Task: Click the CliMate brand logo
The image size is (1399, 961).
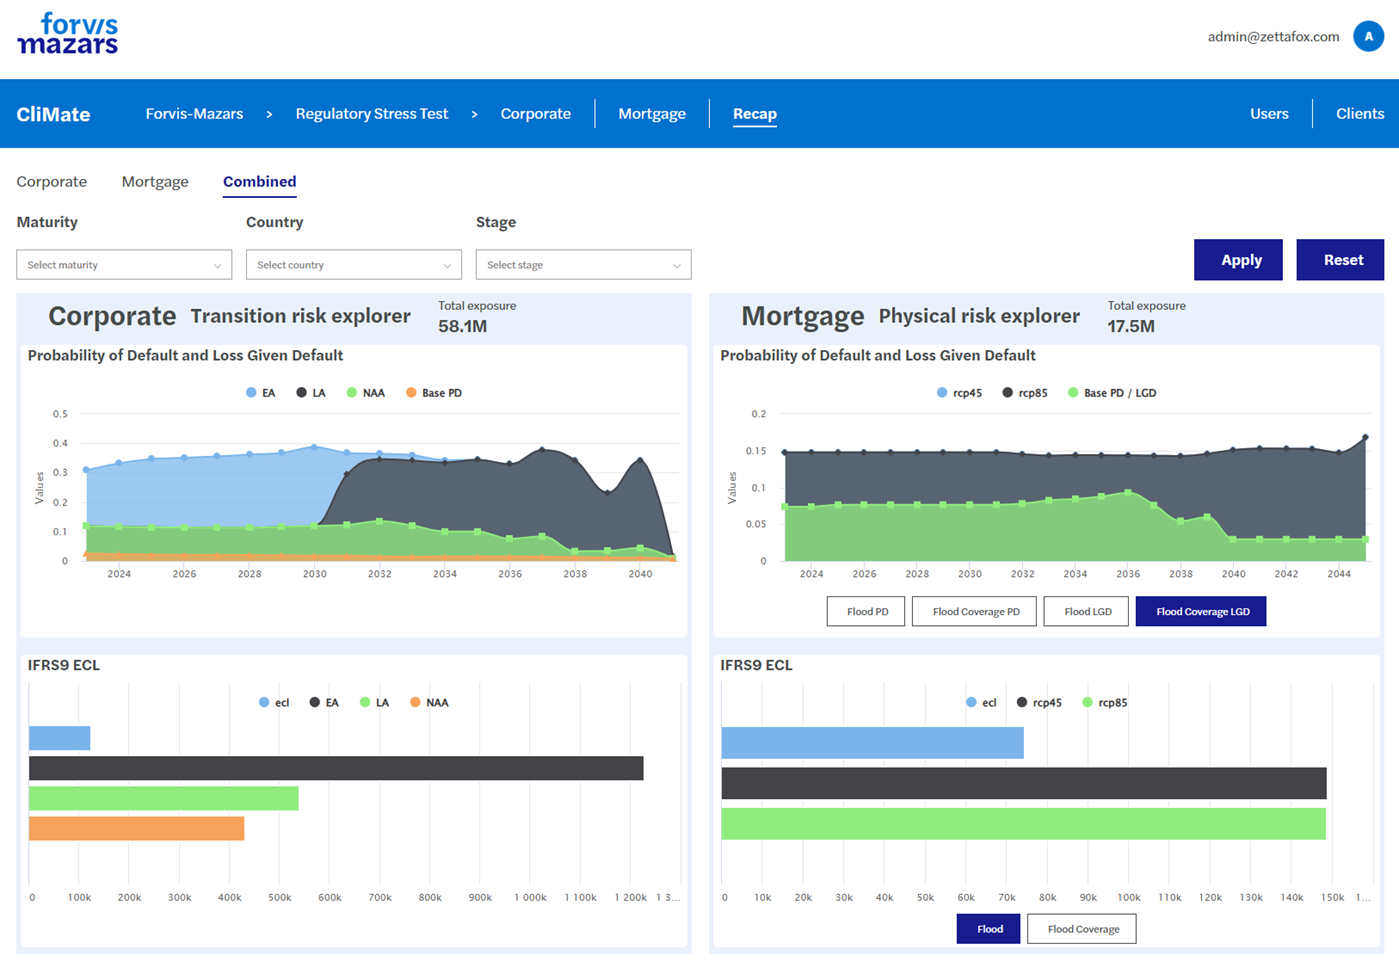Action: pos(53,114)
